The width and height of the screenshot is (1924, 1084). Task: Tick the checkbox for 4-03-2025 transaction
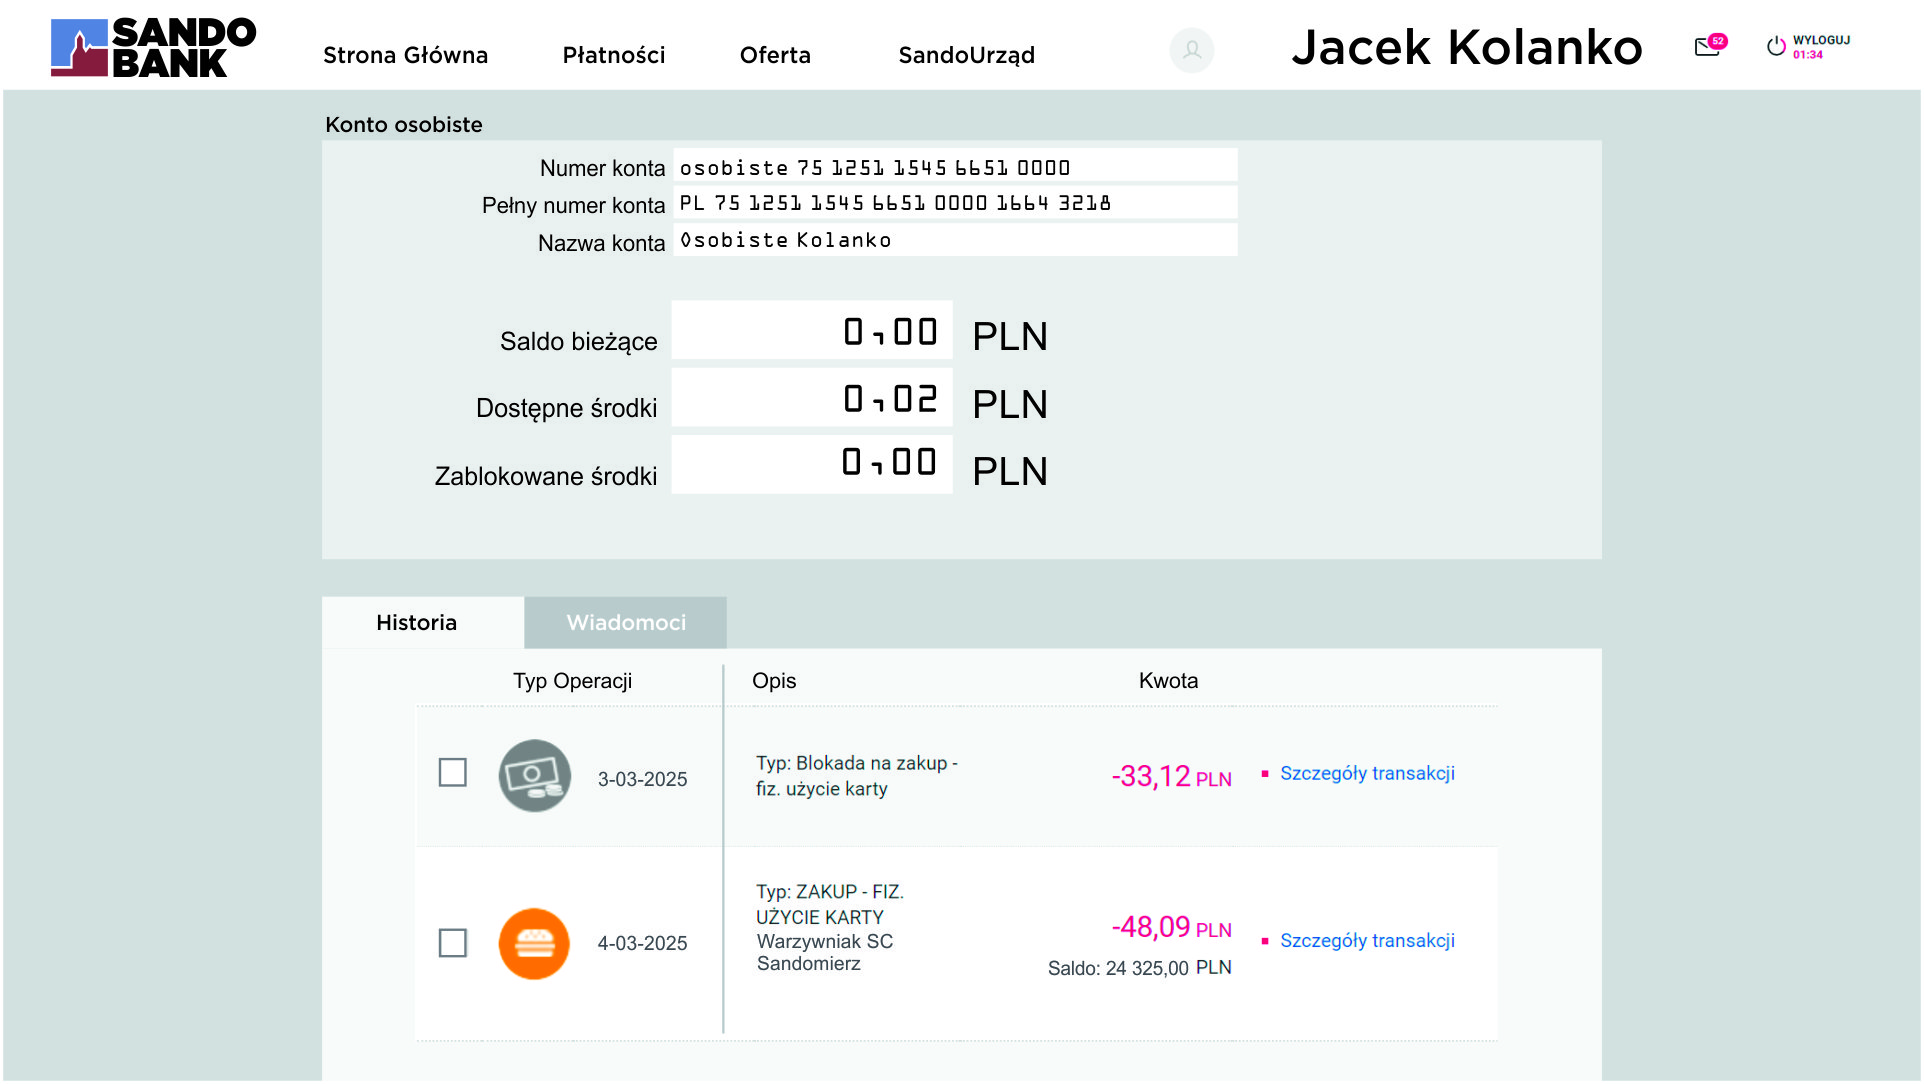pos(452,943)
